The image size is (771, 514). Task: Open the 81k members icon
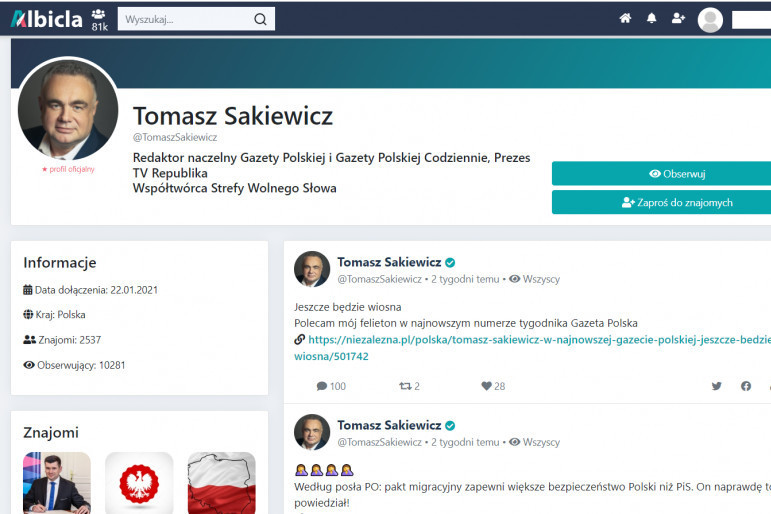[x=99, y=19]
